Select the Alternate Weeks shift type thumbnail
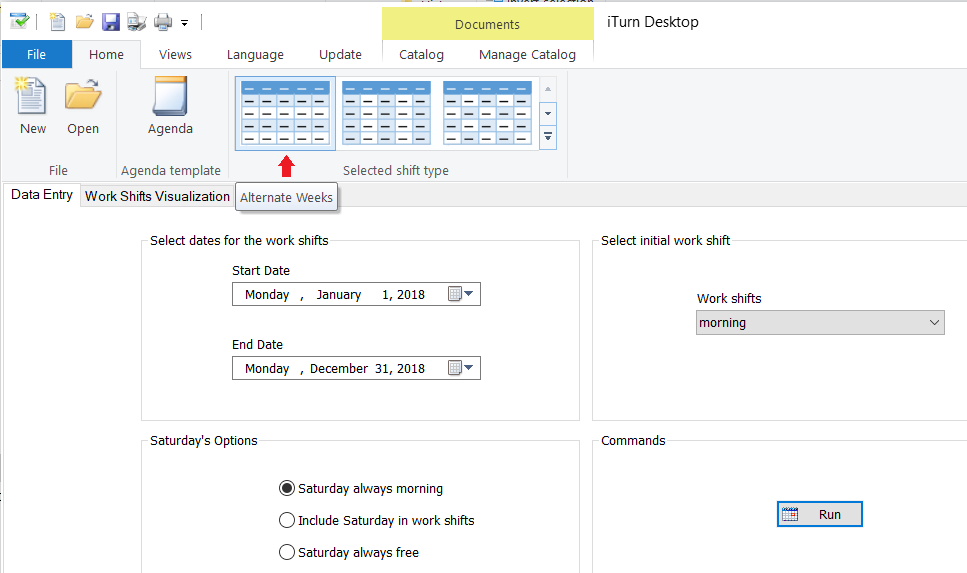Image resolution: width=967 pixels, height=573 pixels. pyautogui.click(x=286, y=113)
